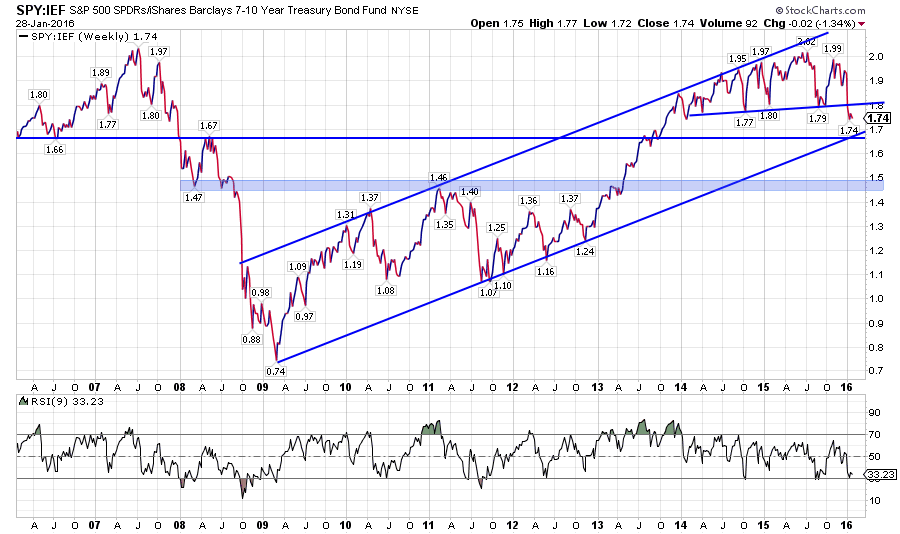Click the 1.07 low label
The width and height of the screenshot is (900, 534).
coord(488,292)
